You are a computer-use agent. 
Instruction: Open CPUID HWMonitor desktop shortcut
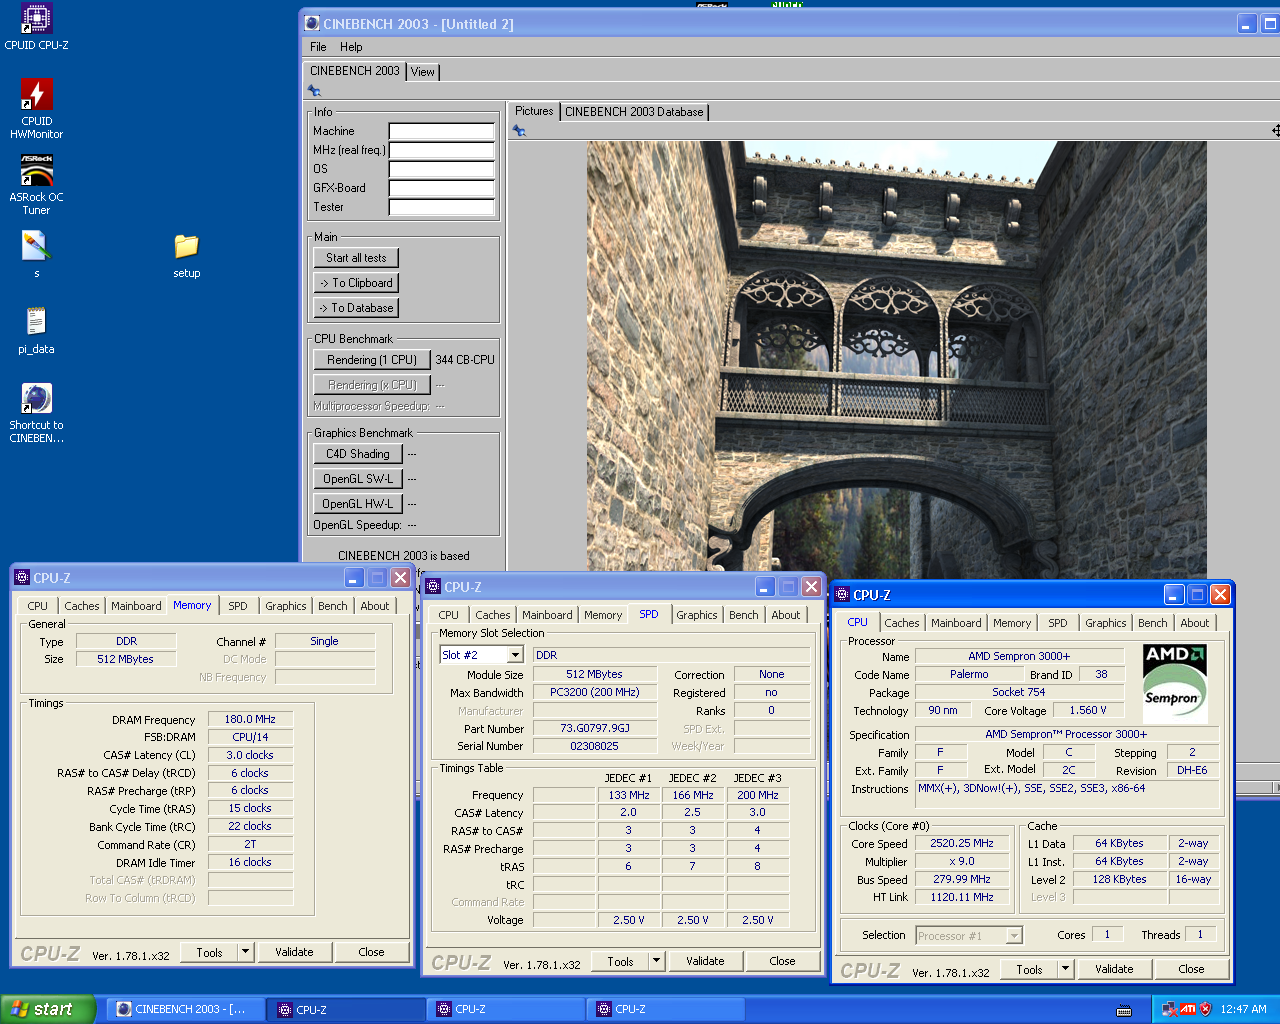[37, 108]
